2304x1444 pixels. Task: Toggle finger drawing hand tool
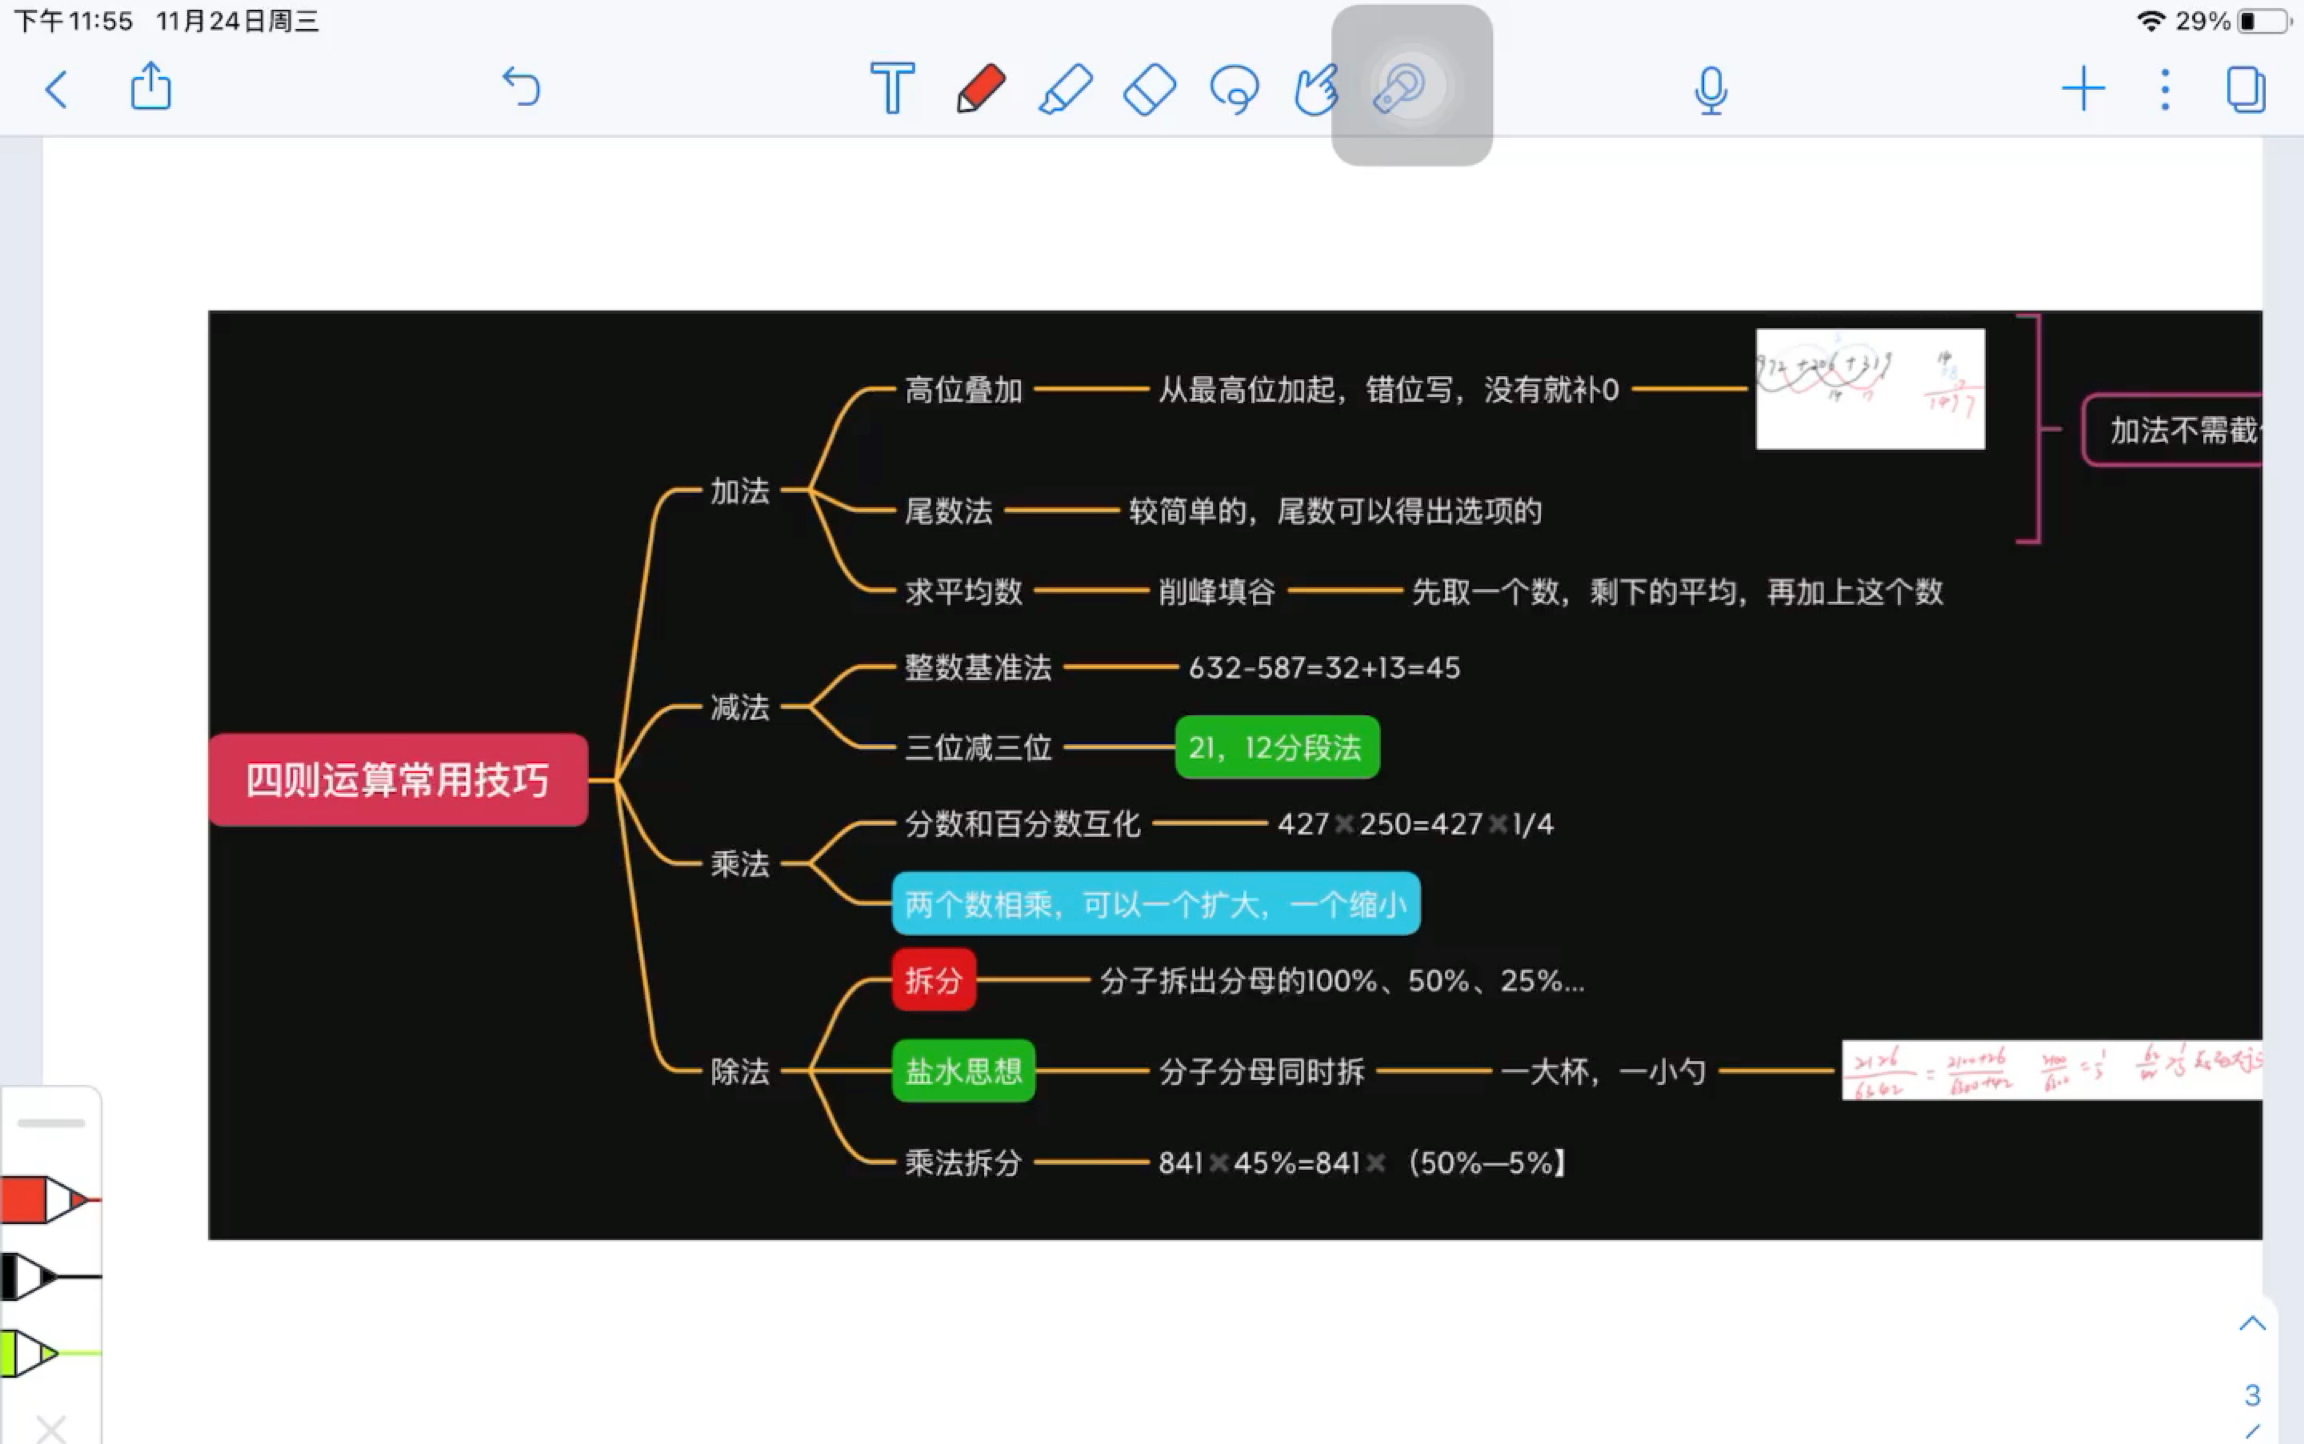[x=1317, y=90]
